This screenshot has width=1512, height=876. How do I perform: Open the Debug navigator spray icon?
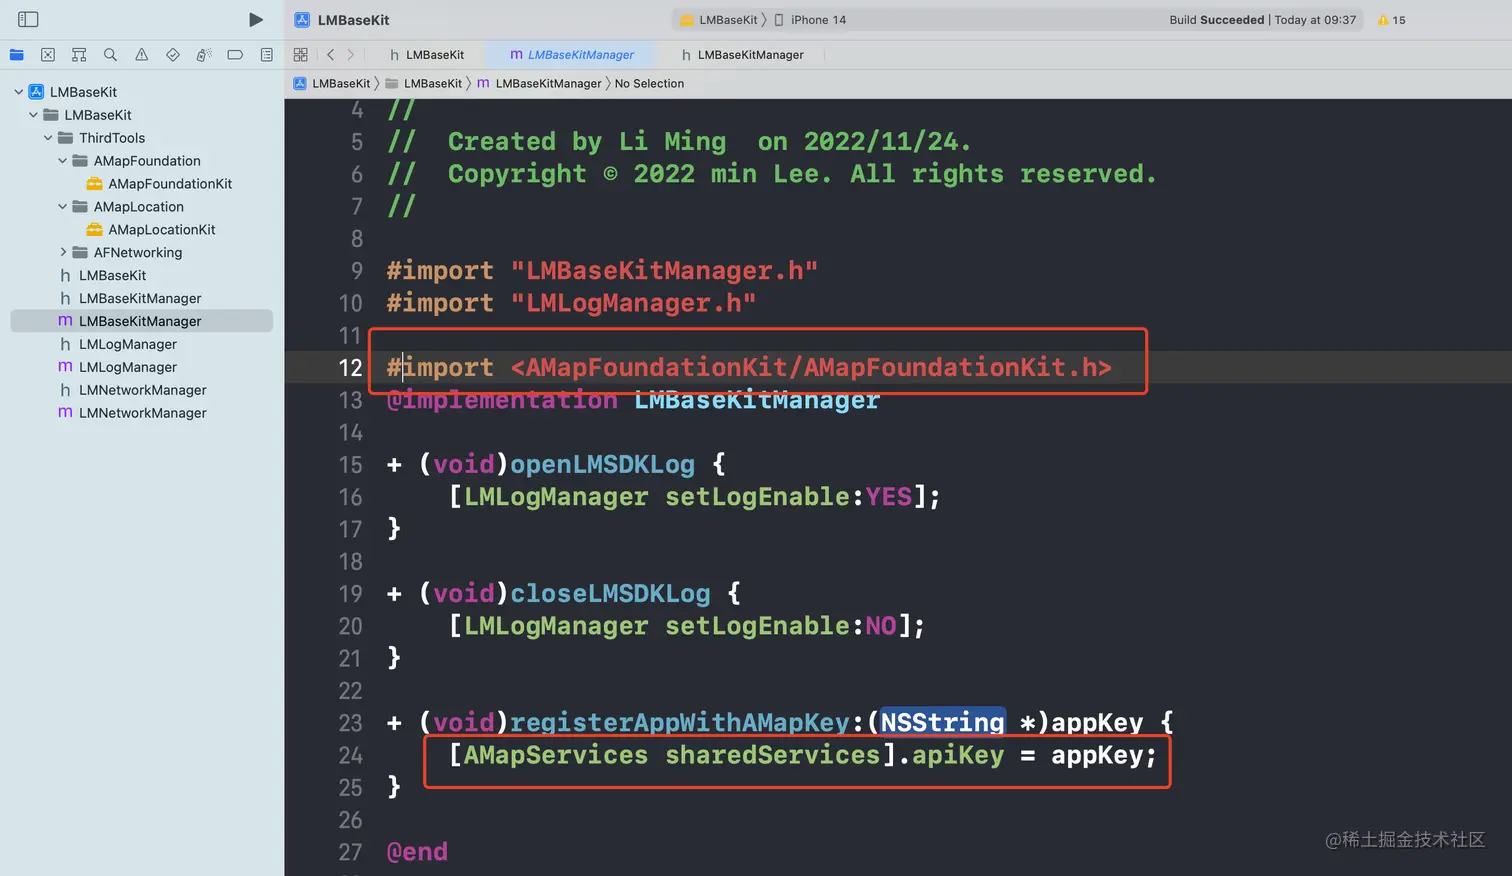coord(204,55)
